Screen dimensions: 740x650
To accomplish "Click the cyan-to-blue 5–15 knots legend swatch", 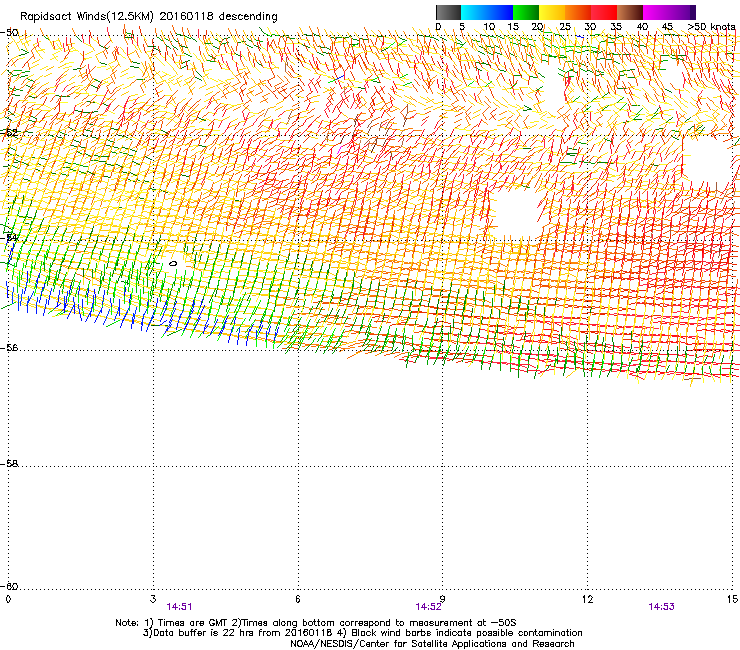I will (487, 12).
